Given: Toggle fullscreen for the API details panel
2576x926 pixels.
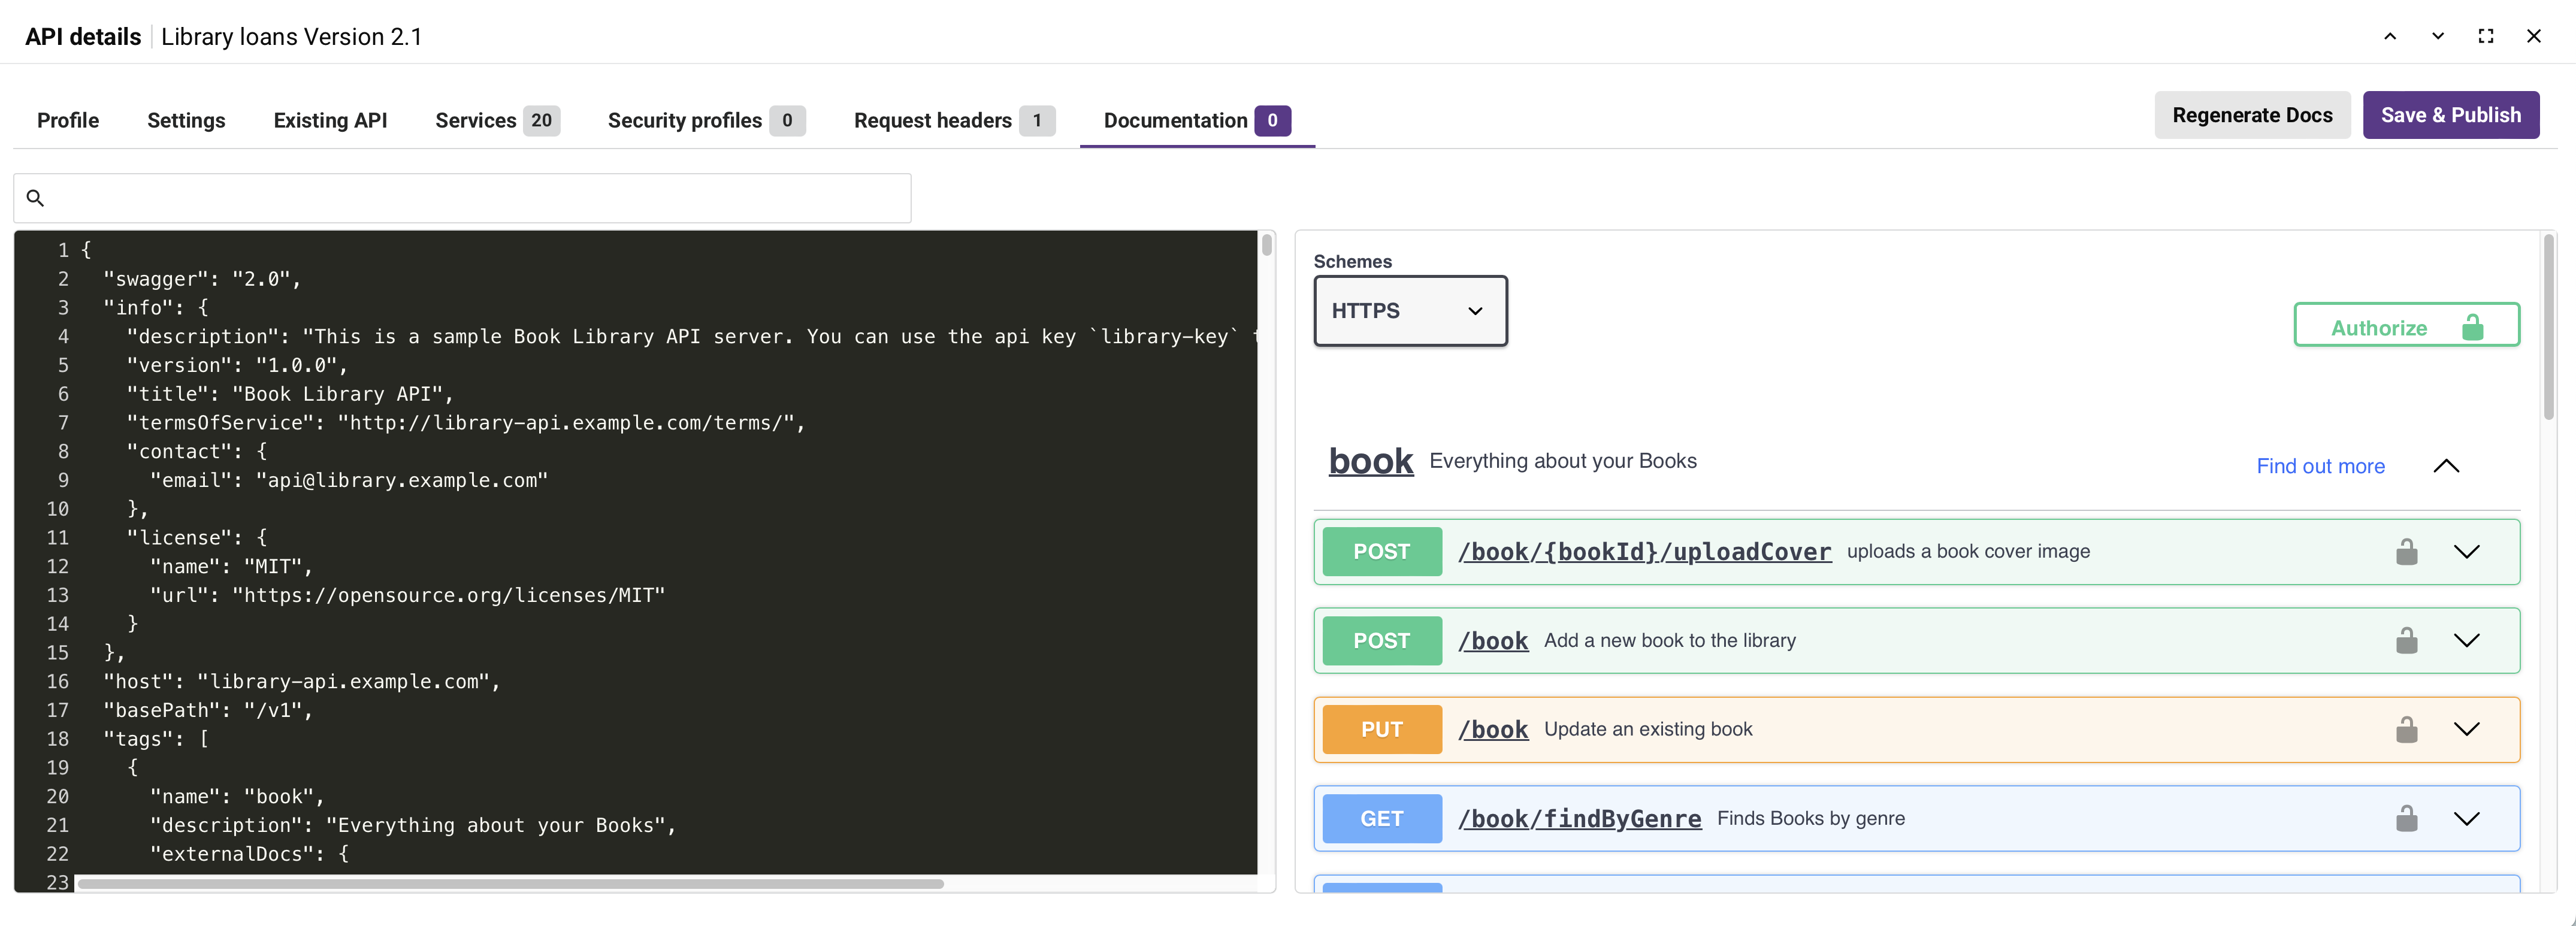Looking at the screenshot, I should click(2486, 36).
